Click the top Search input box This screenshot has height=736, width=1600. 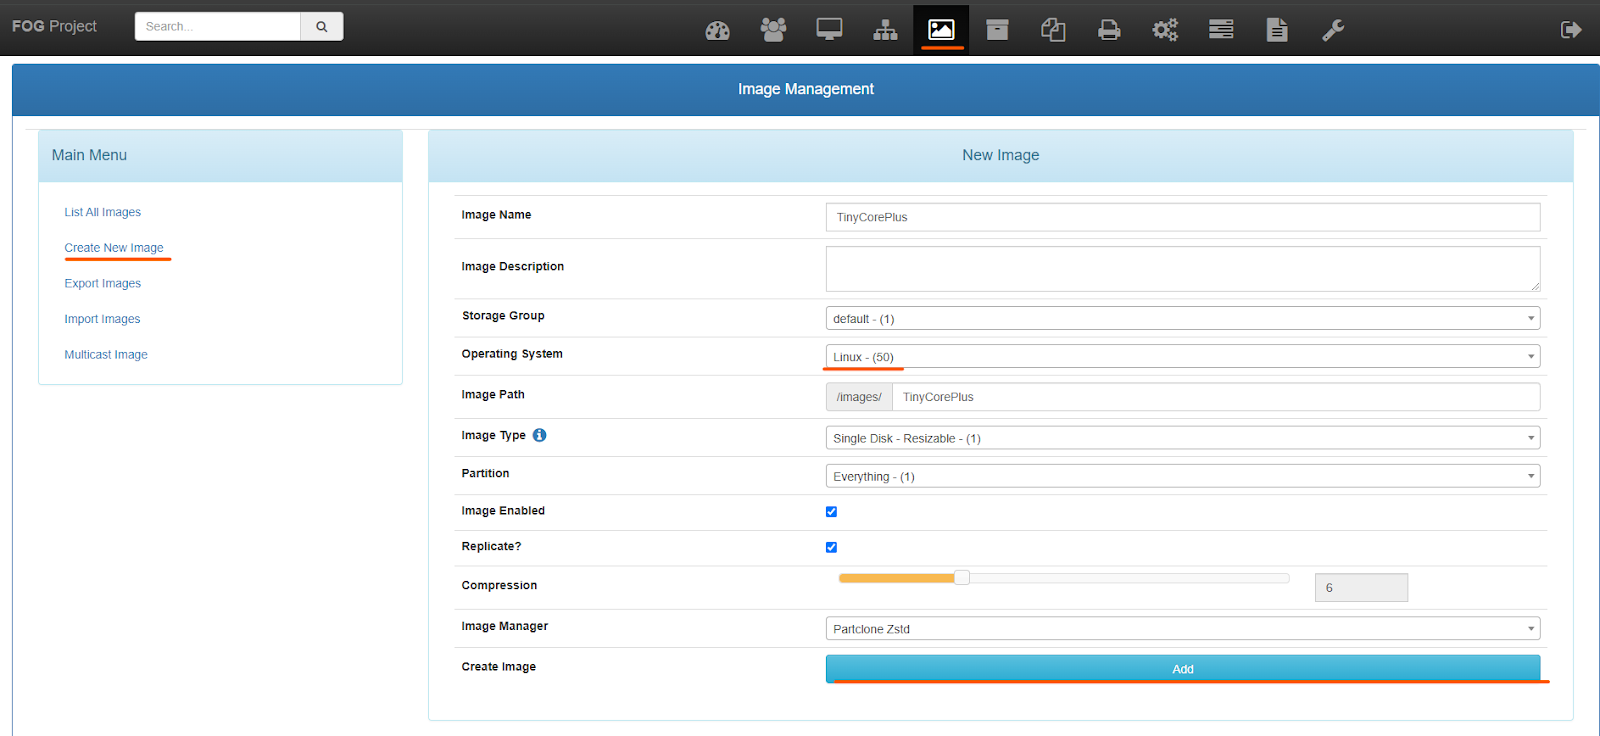pyautogui.click(x=218, y=26)
